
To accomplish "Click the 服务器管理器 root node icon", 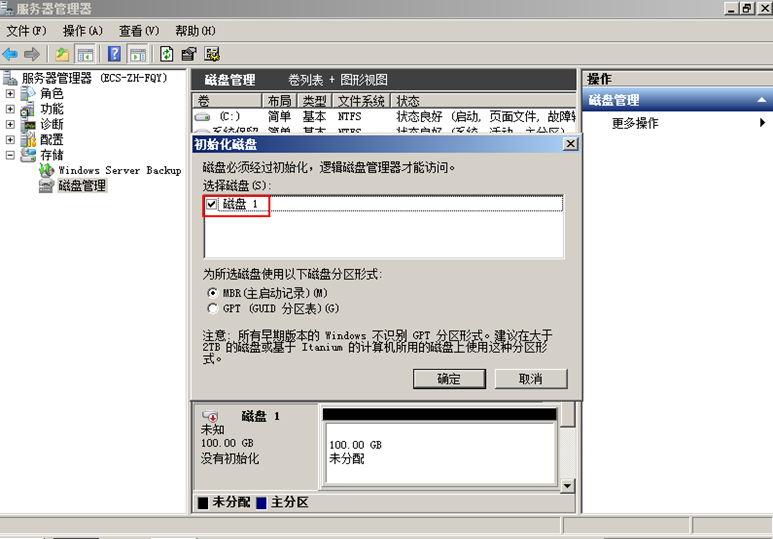I will [9, 78].
